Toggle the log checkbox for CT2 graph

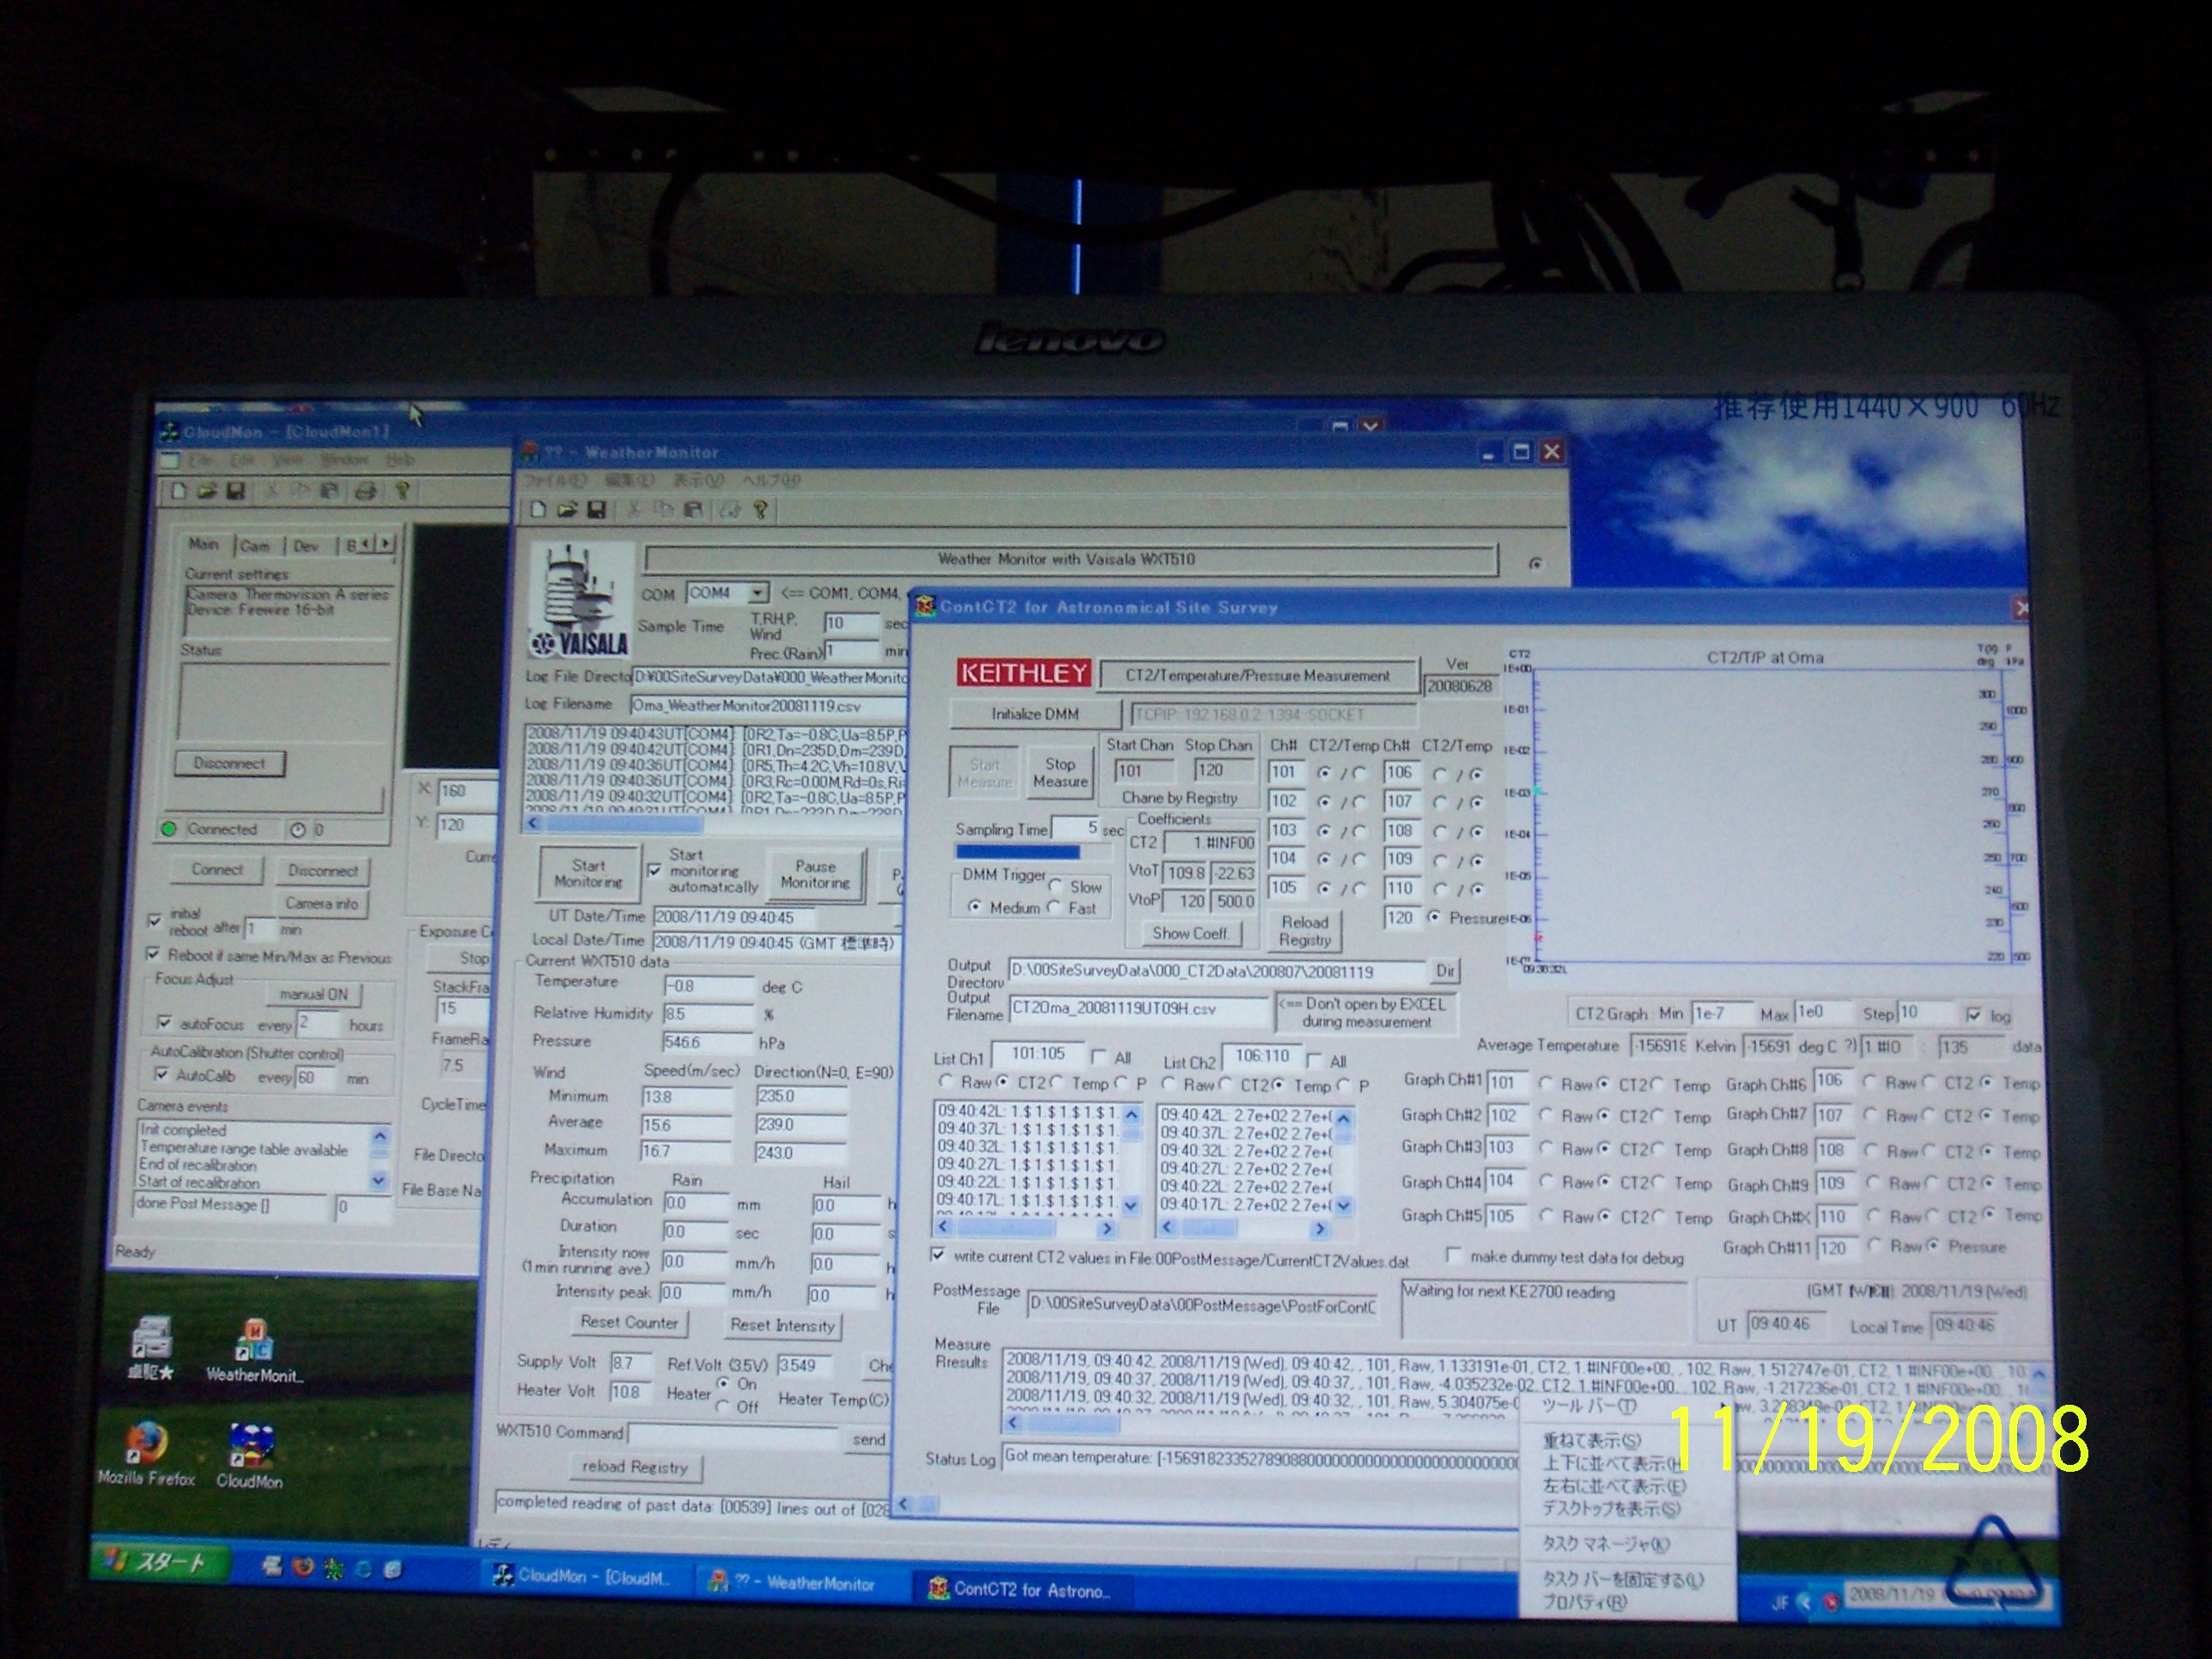coord(1973,1015)
